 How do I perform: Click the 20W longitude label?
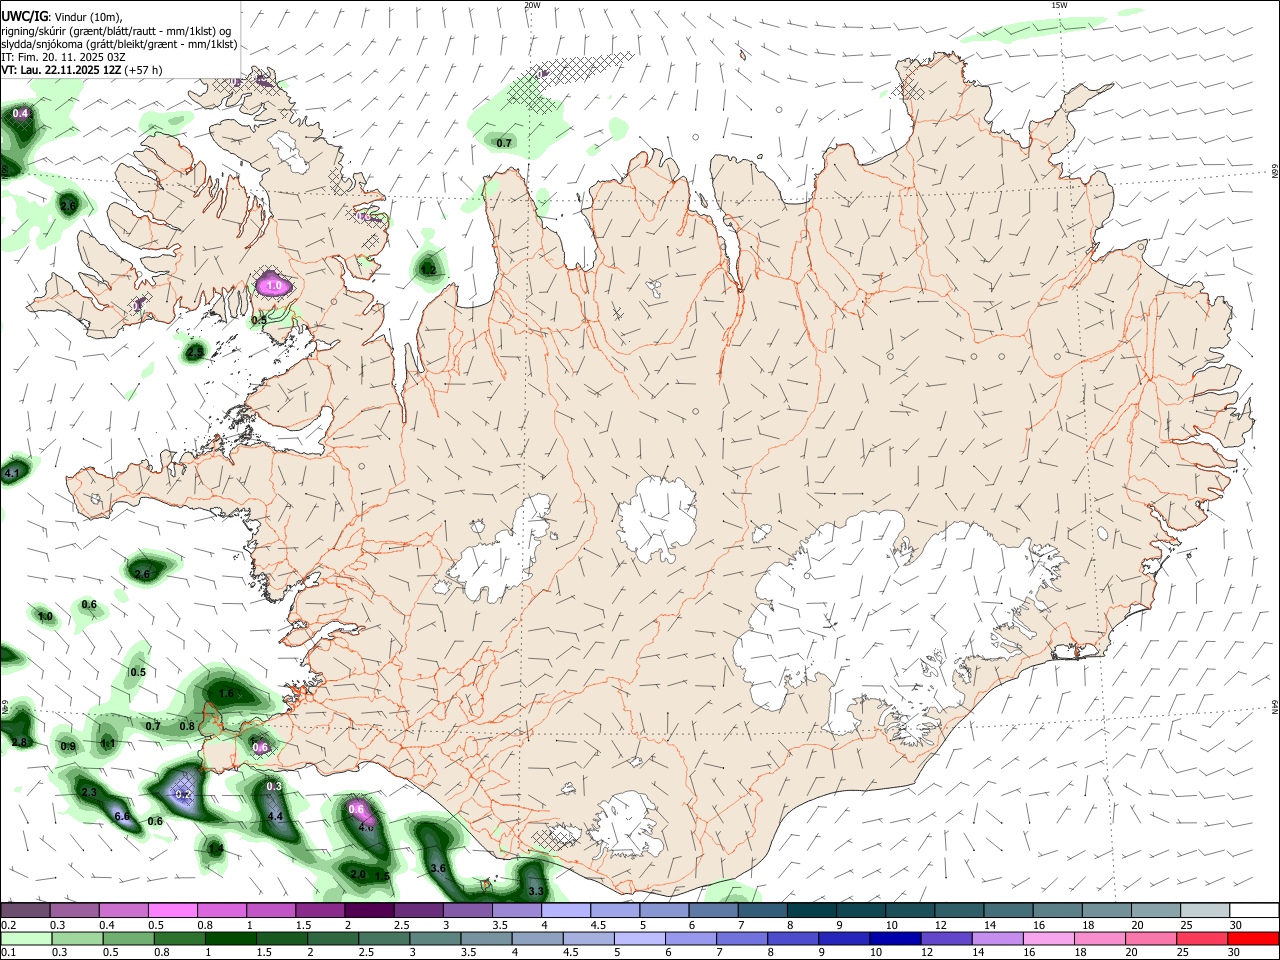(532, 5)
